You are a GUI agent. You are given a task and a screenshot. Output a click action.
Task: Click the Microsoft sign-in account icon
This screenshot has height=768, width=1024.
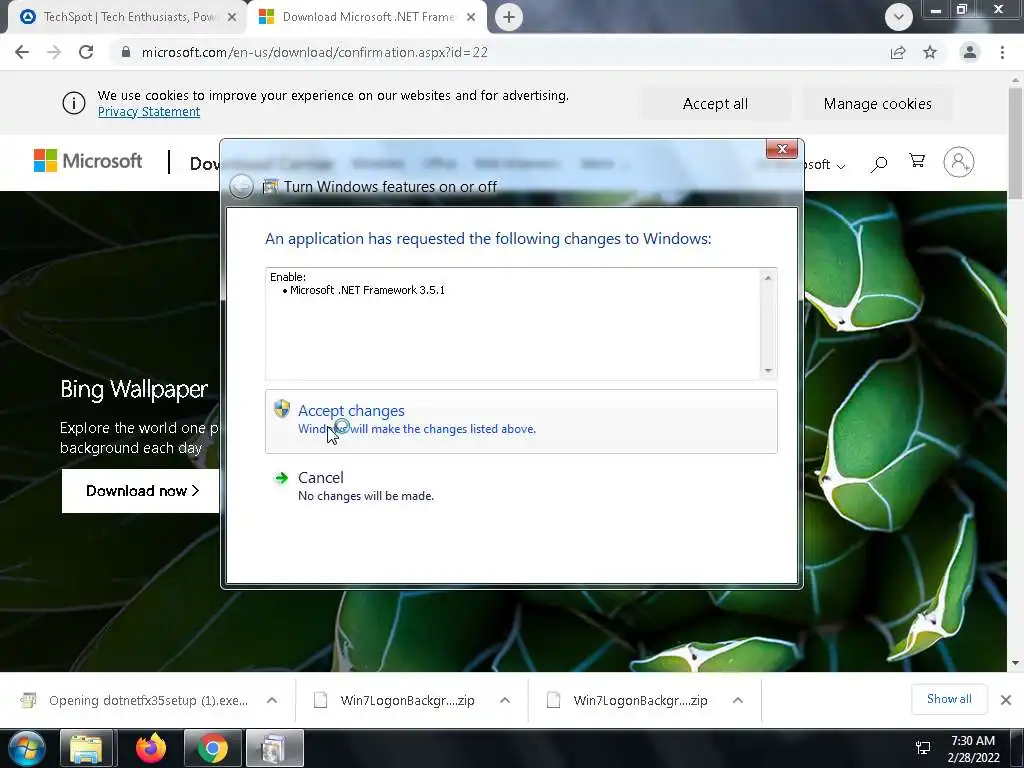point(959,162)
